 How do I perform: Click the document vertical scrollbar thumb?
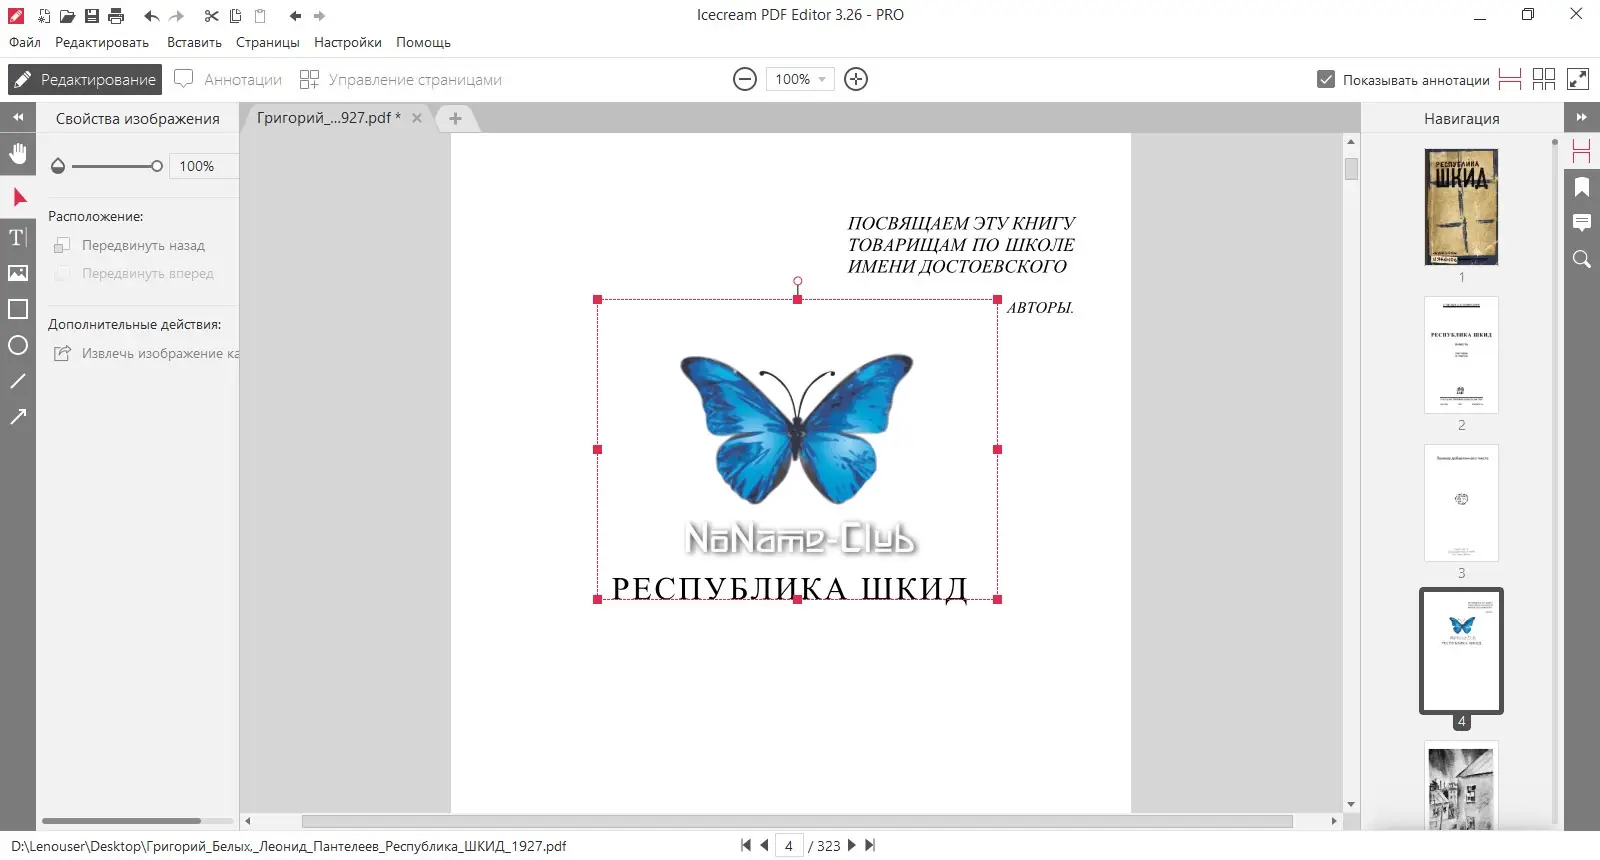(1351, 169)
